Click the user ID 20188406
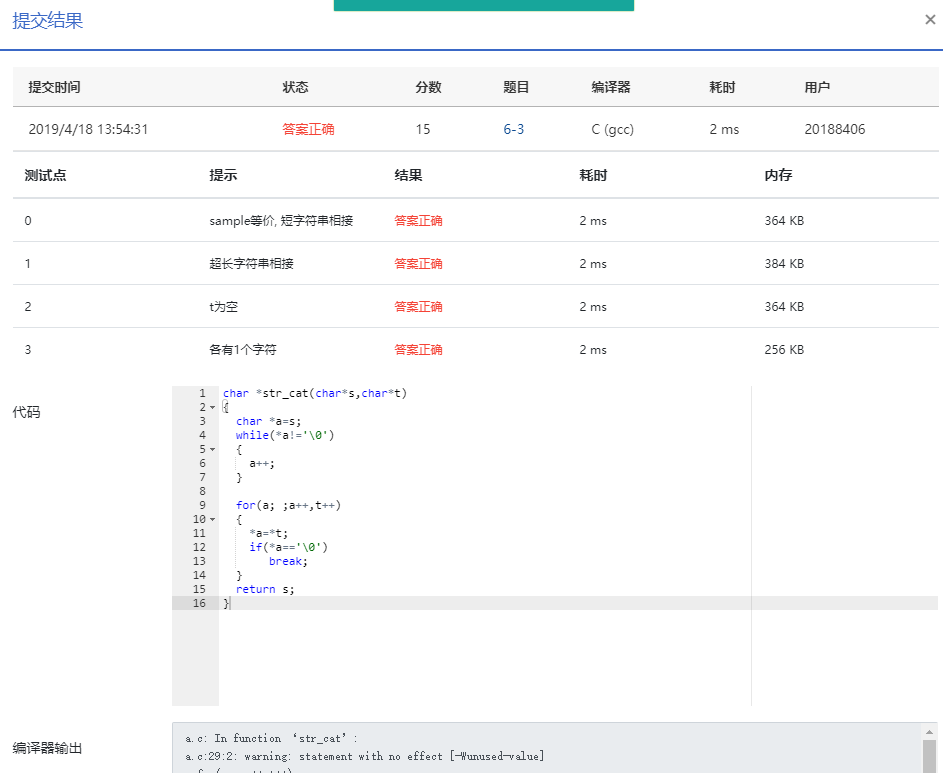The height and width of the screenshot is (773, 943). (x=834, y=129)
